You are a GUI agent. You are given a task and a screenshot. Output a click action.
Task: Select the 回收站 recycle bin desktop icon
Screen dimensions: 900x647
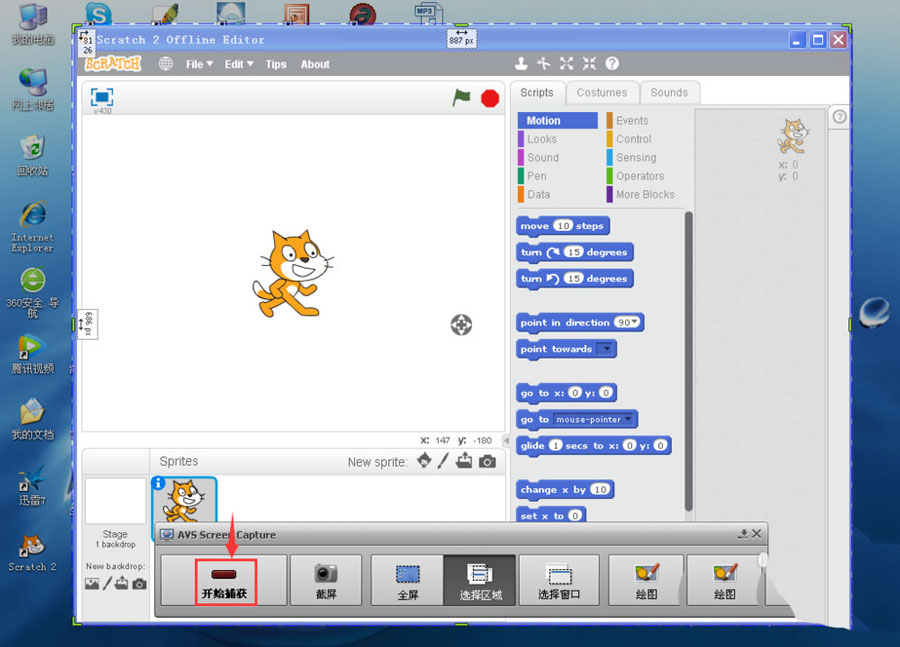click(33, 155)
